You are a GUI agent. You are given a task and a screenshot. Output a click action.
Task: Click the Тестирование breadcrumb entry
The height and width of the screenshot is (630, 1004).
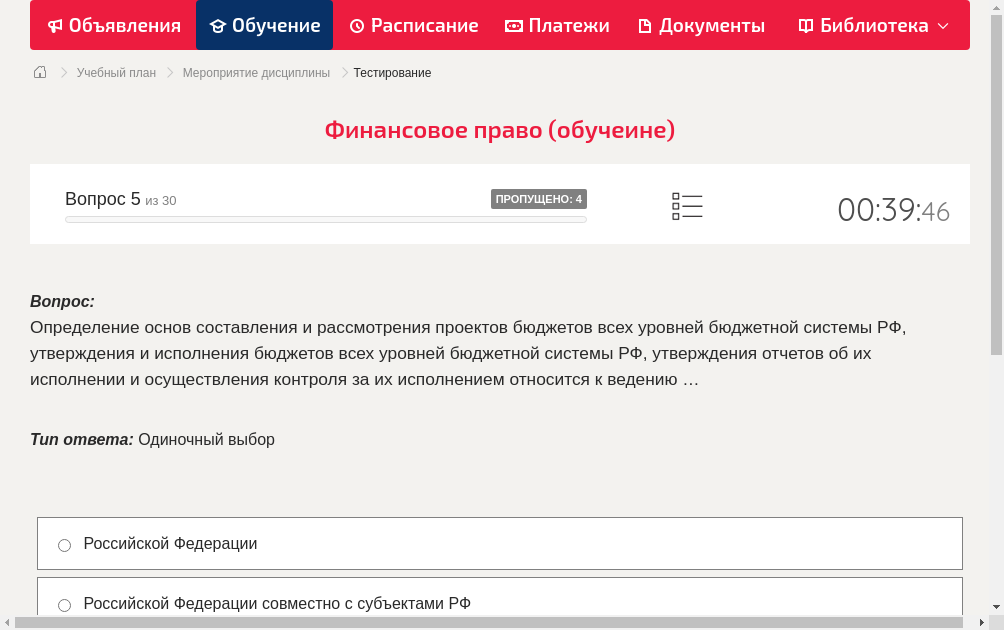[391, 72]
